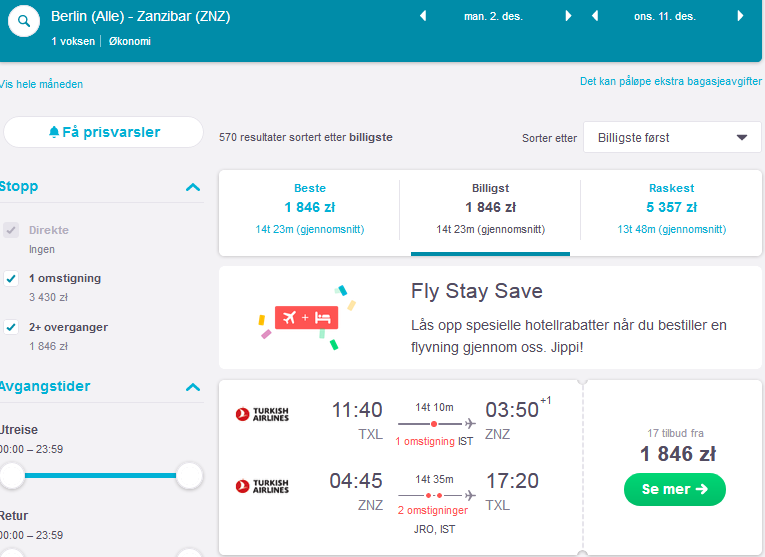Open the Billigste først sort dropdown
The width and height of the screenshot is (765, 557).
[672, 138]
